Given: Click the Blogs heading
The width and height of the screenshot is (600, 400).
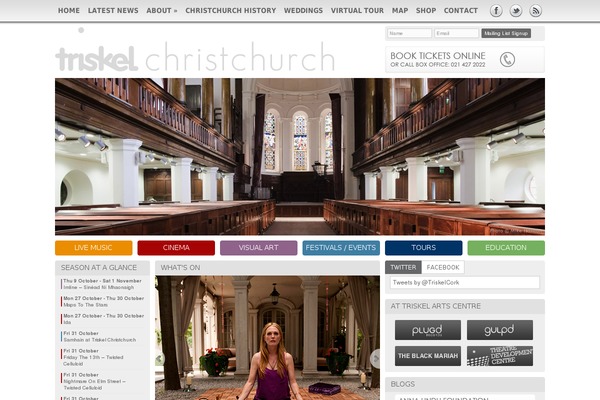Looking at the screenshot, I should coord(403,384).
